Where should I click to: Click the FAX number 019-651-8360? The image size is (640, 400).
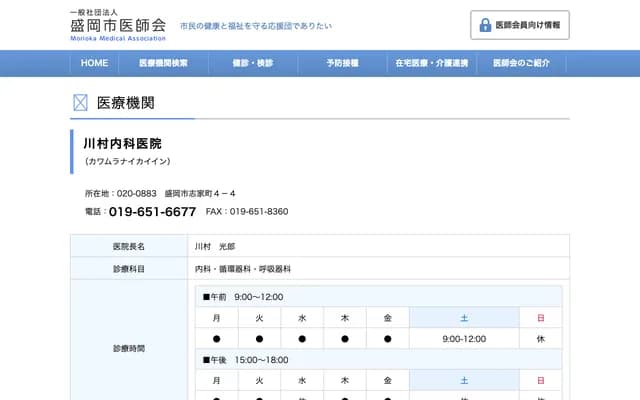tap(258, 212)
